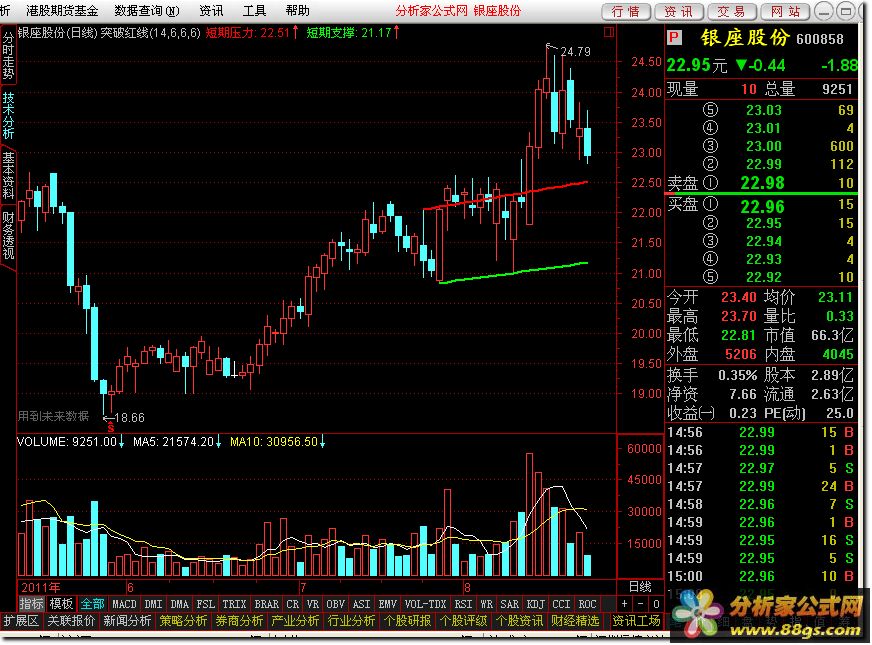Open the 策略分析 tab
872x645 pixels.
click(184, 621)
